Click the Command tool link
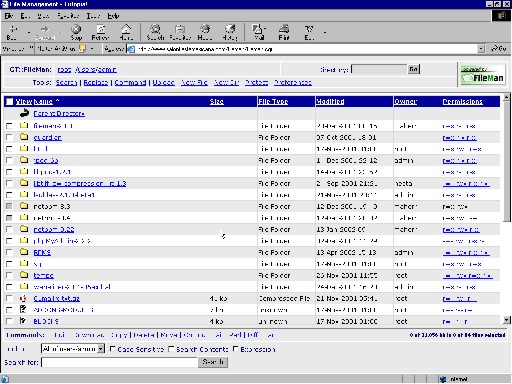This screenshot has width=512, height=384. pyautogui.click(x=130, y=82)
